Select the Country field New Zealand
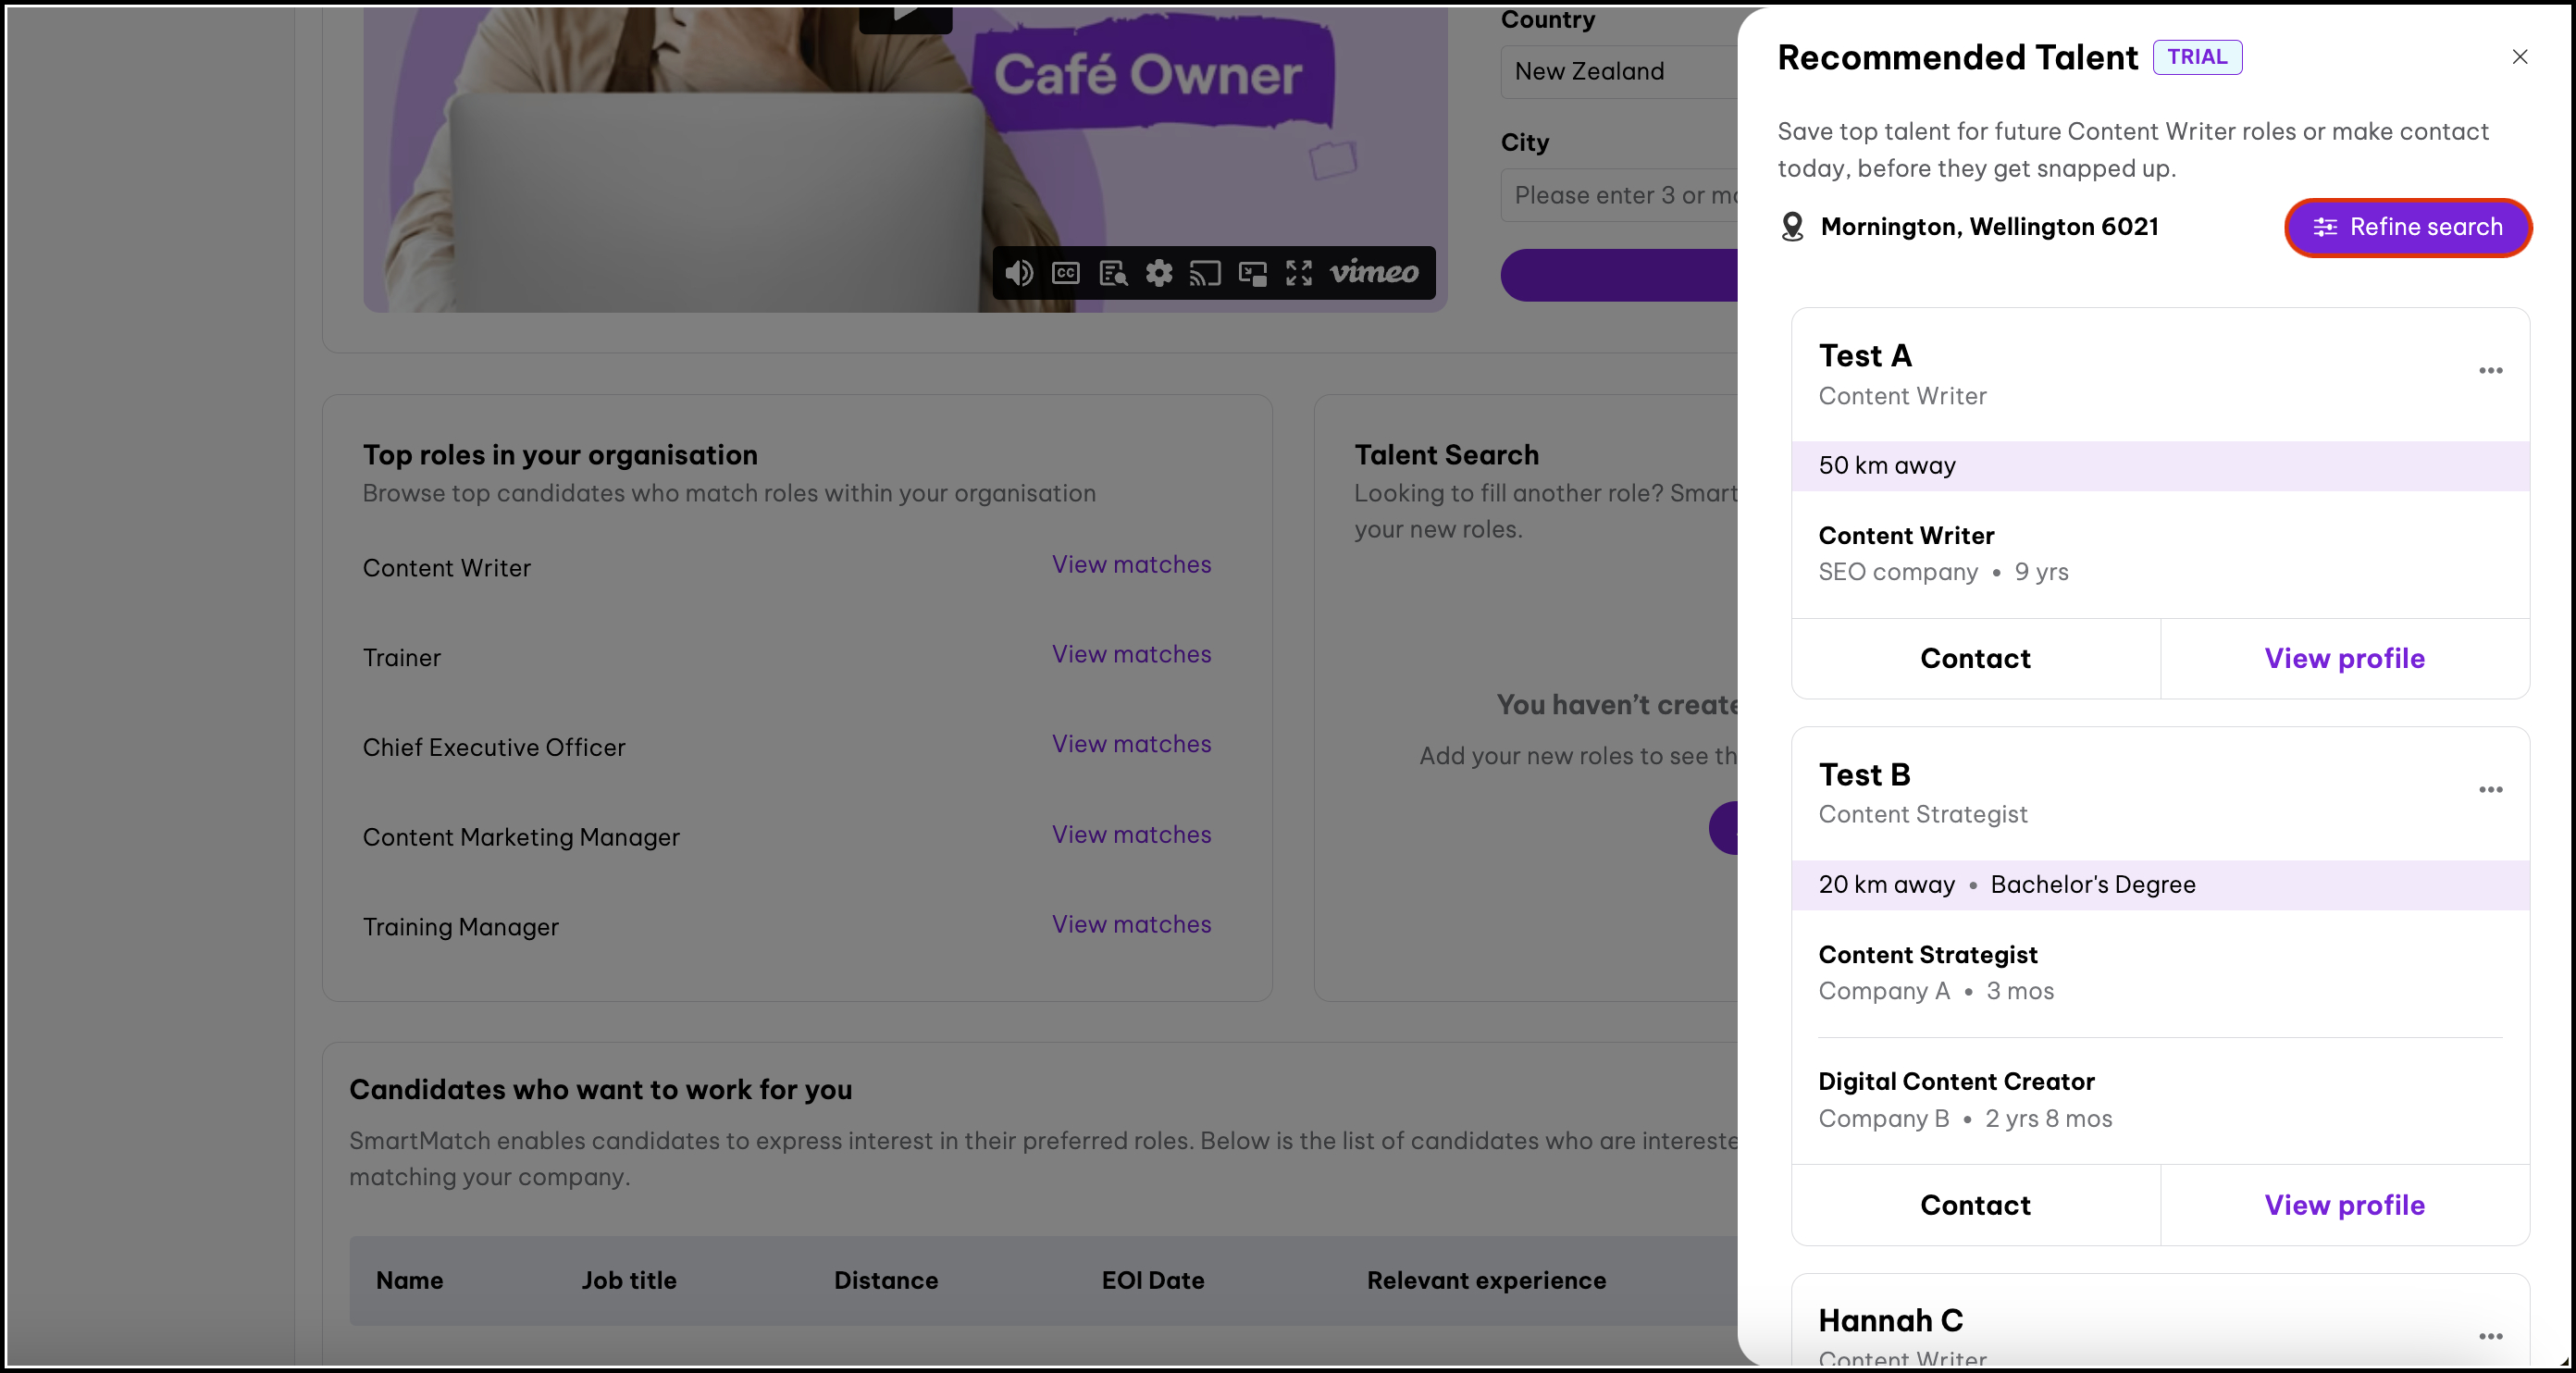The image size is (2576, 1373). click(x=1622, y=72)
